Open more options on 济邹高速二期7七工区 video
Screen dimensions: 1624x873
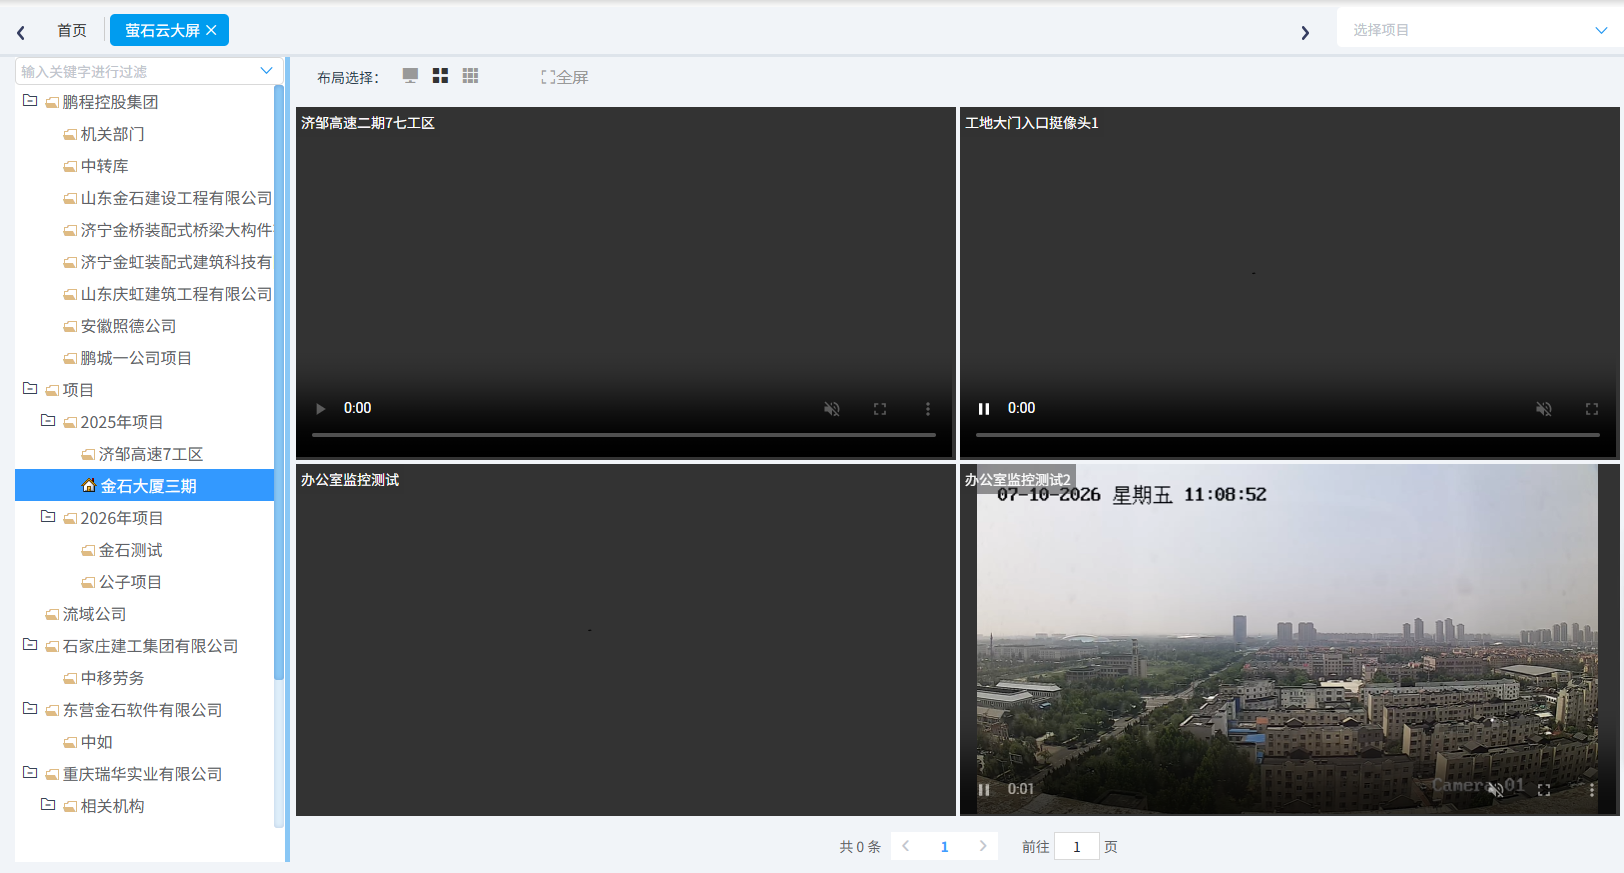click(x=928, y=409)
